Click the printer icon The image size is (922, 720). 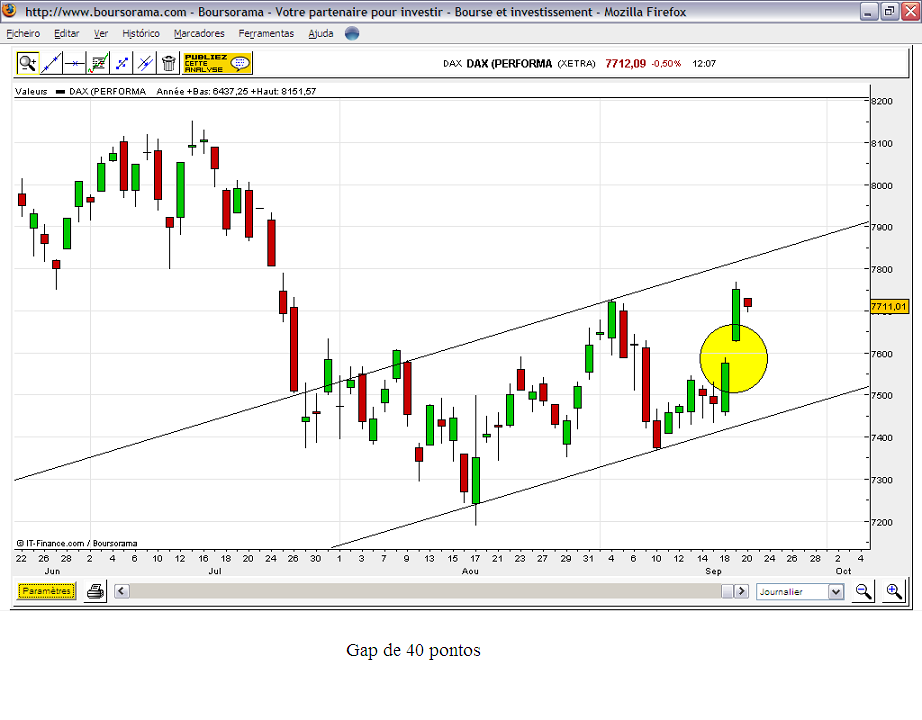tap(95, 591)
